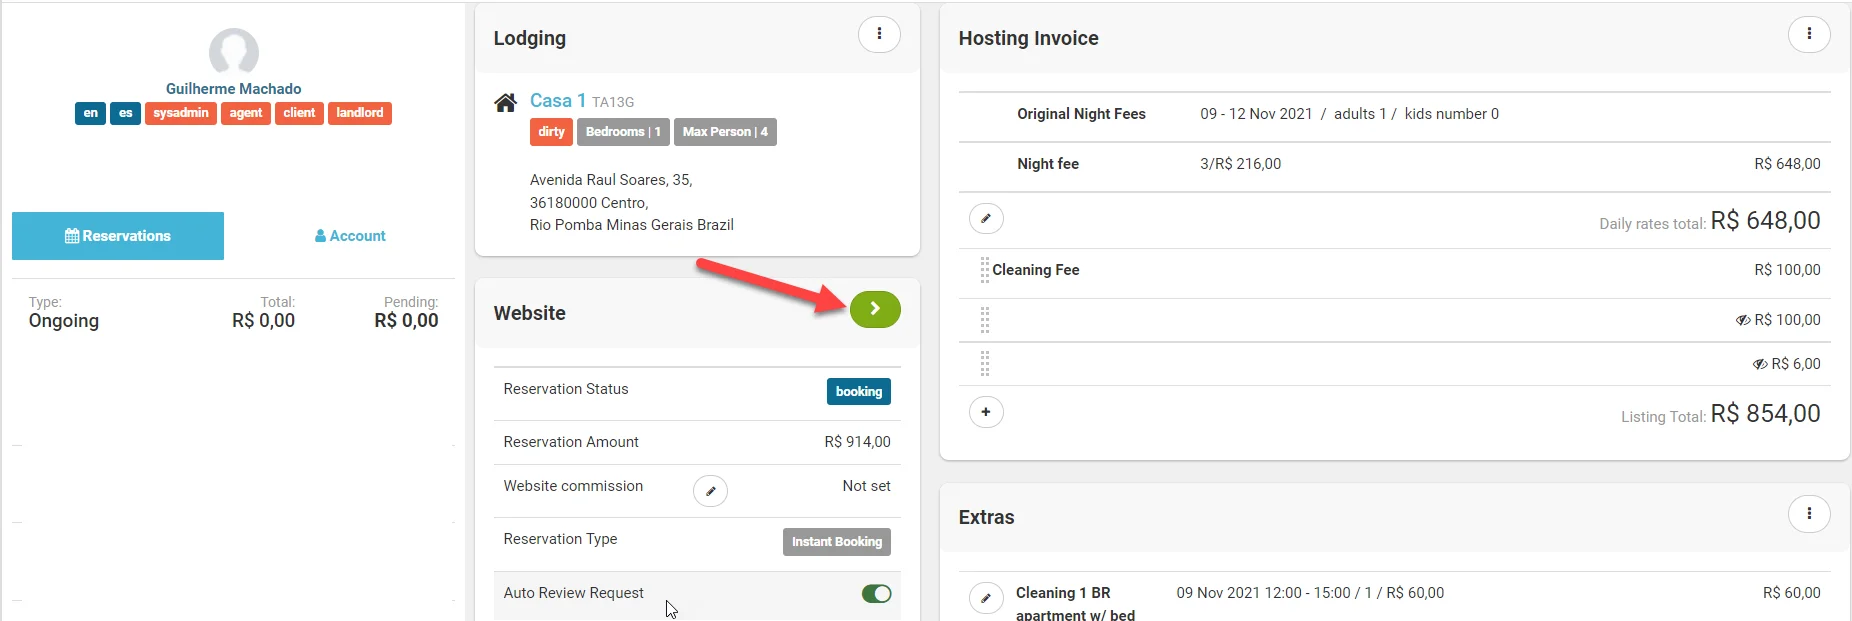Edit the Cleaning 1 BR extra item
This screenshot has height=621, width=1852.
pos(986,598)
